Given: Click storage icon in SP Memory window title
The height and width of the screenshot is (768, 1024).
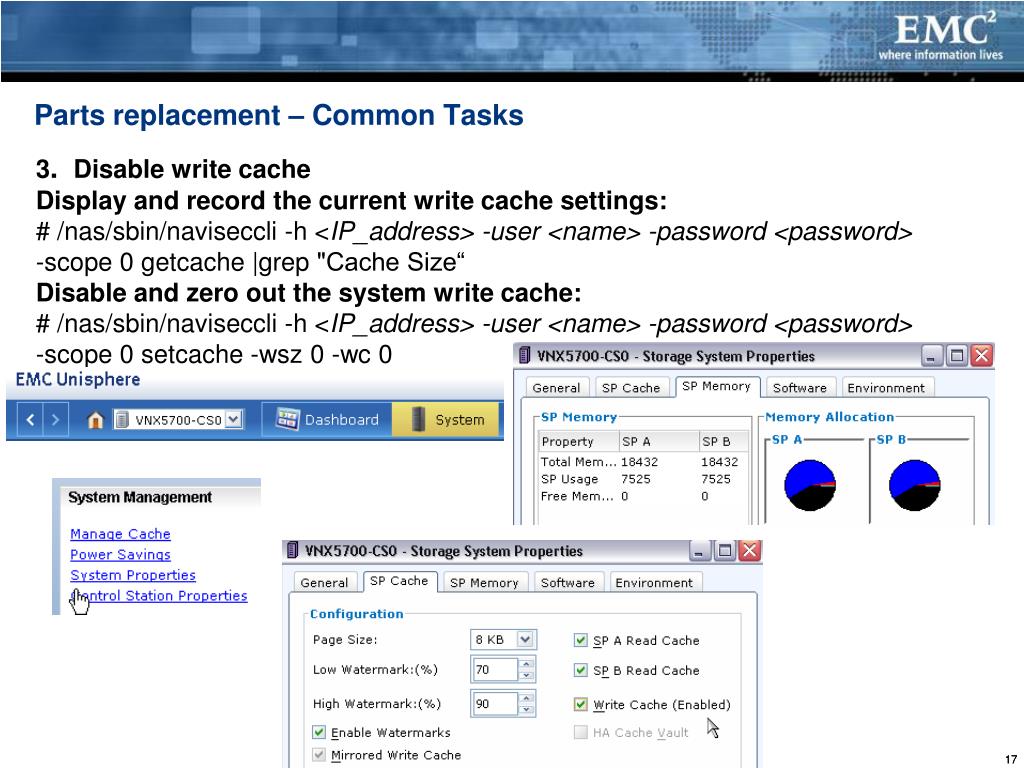Looking at the screenshot, I should [524, 355].
